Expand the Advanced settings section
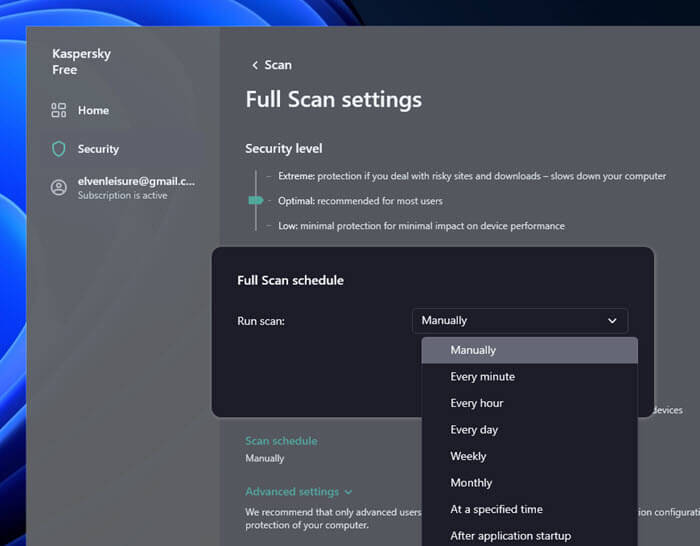The image size is (700, 546). pyautogui.click(x=298, y=492)
